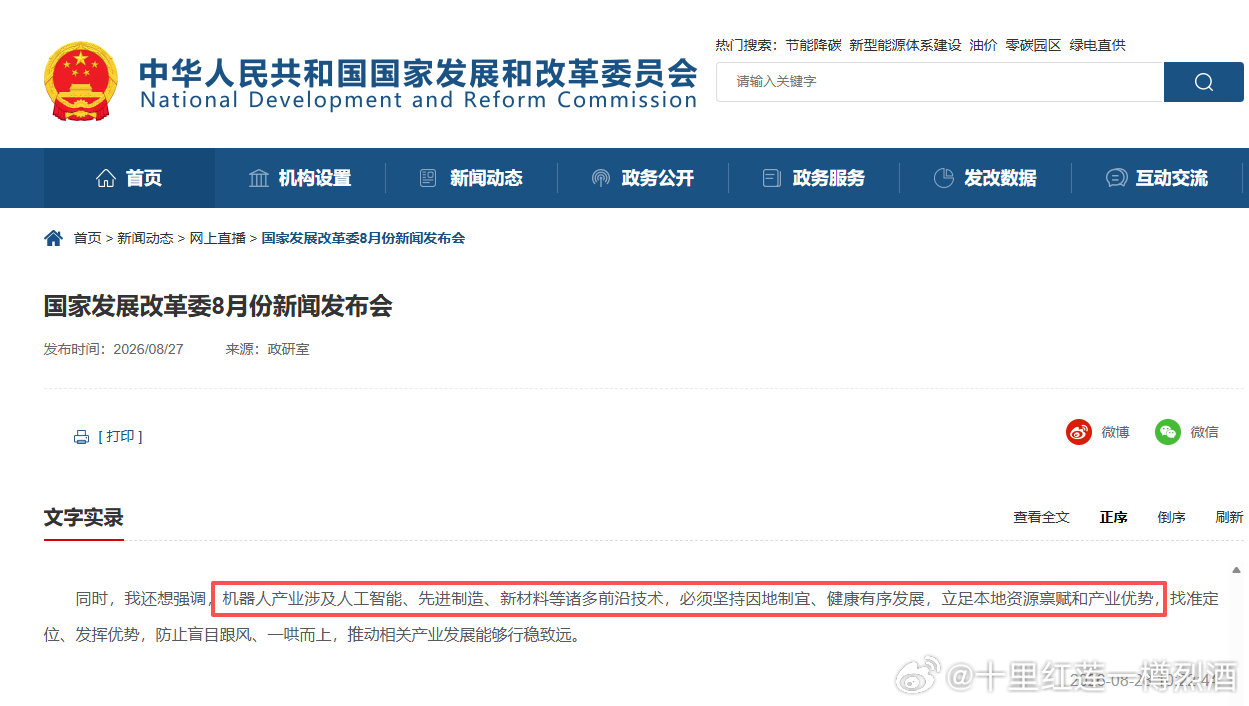Switch to 正序 ordering
This screenshot has height=706, width=1249.
1113,517
